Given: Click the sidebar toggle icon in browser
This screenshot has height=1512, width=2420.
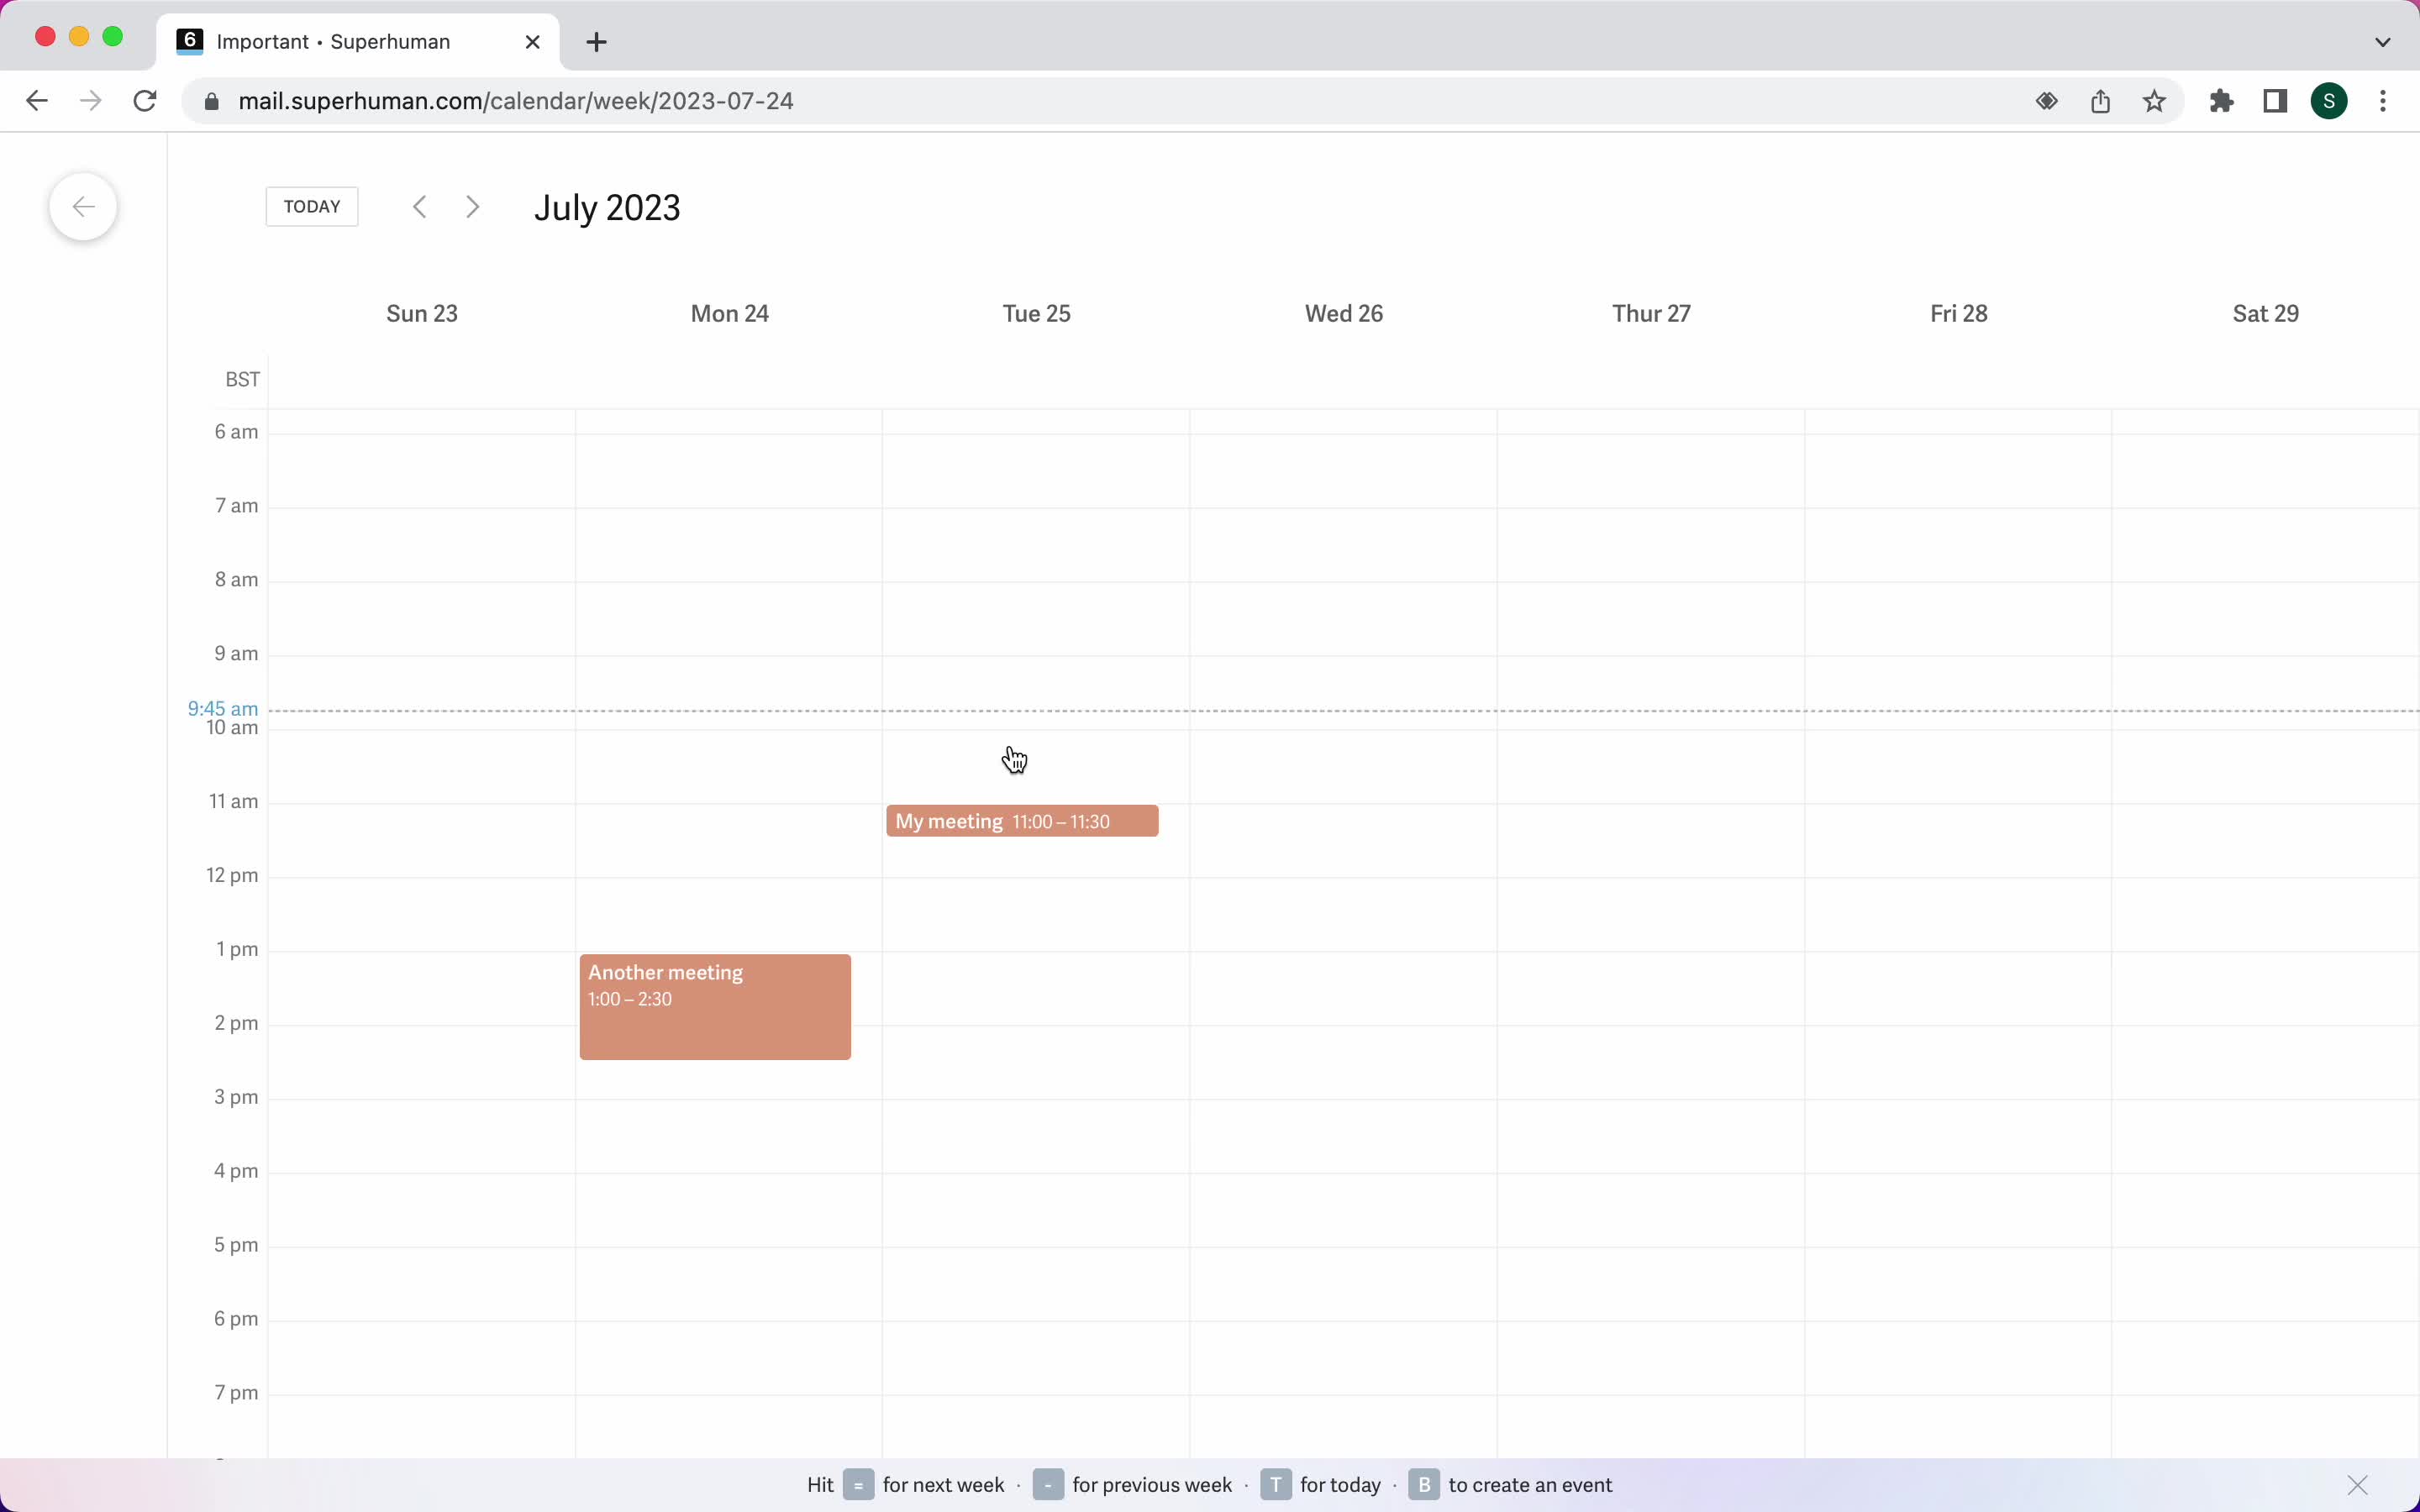Looking at the screenshot, I should click(x=2275, y=101).
